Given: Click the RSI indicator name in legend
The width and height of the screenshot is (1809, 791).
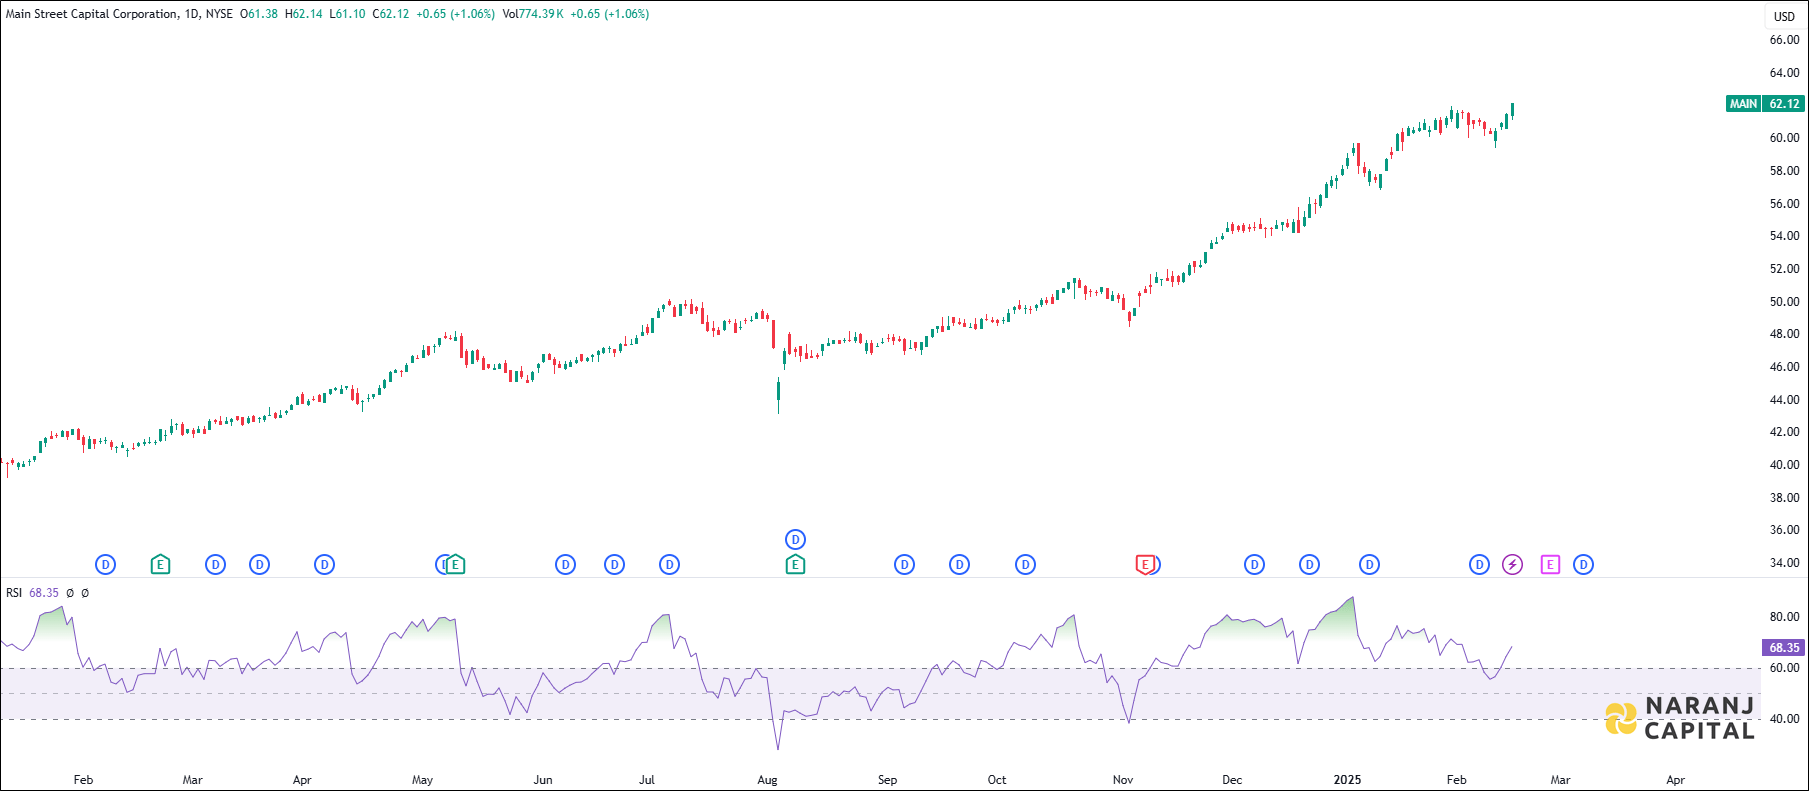Looking at the screenshot, I should coord(14,593).
